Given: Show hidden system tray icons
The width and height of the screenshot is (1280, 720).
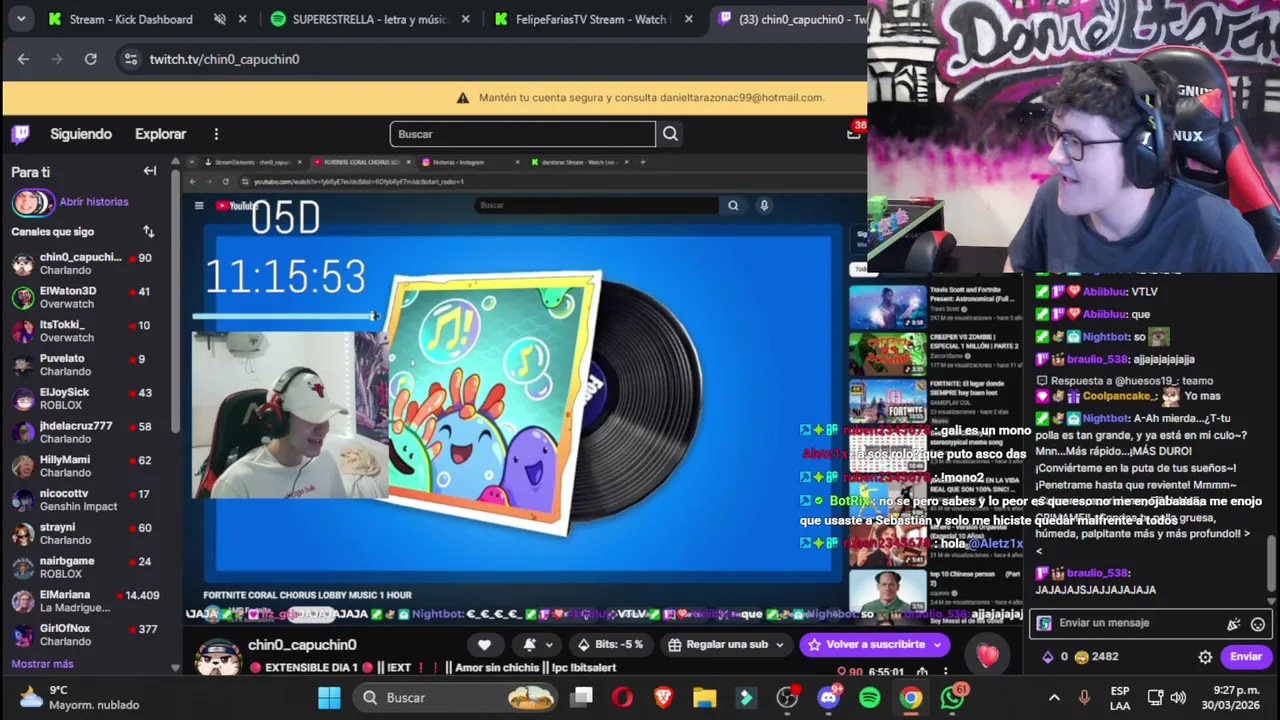Looking at the screenshot, I should [1054, 697].
